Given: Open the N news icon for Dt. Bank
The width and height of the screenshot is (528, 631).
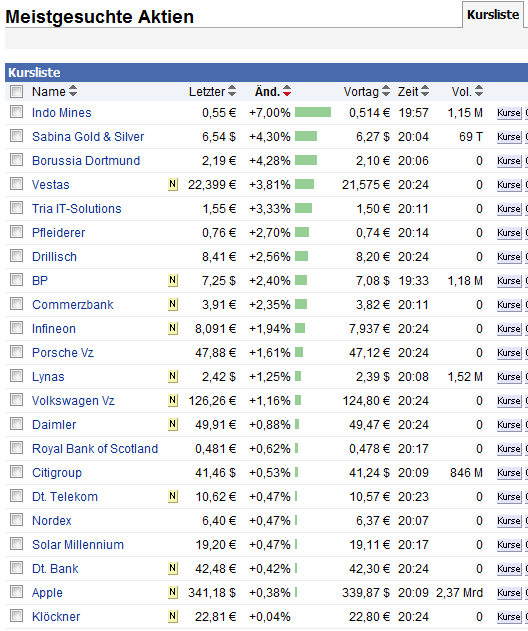Looking at the screenshot, I should (173, 568).
